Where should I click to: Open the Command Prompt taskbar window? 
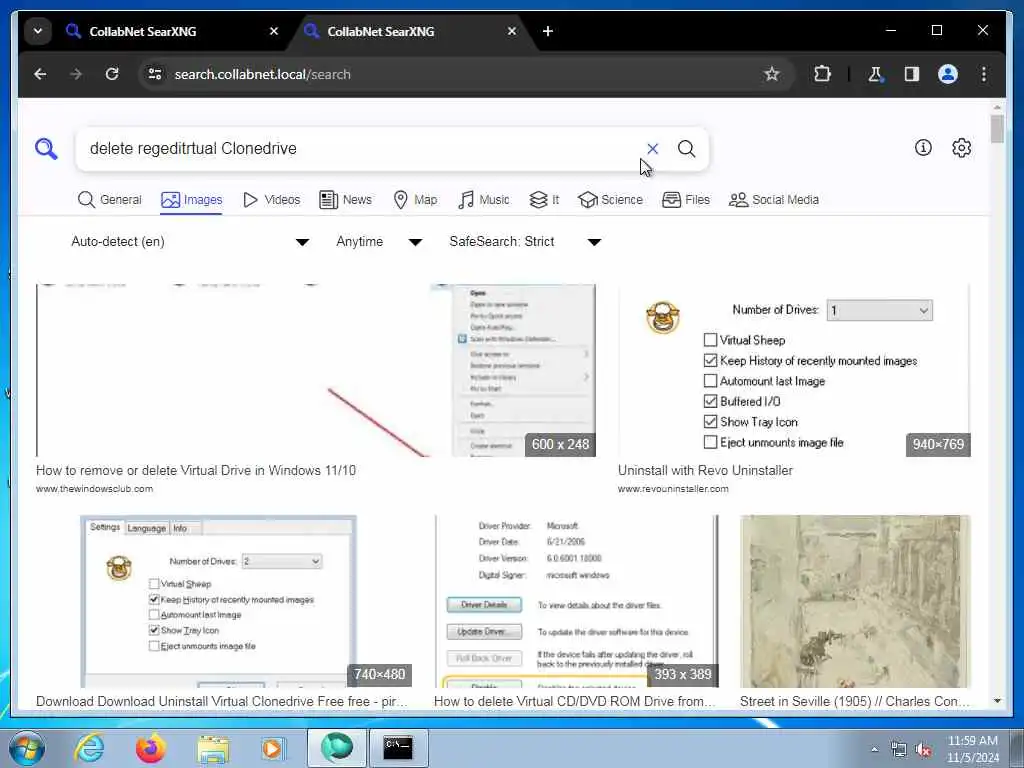point(399,748)
